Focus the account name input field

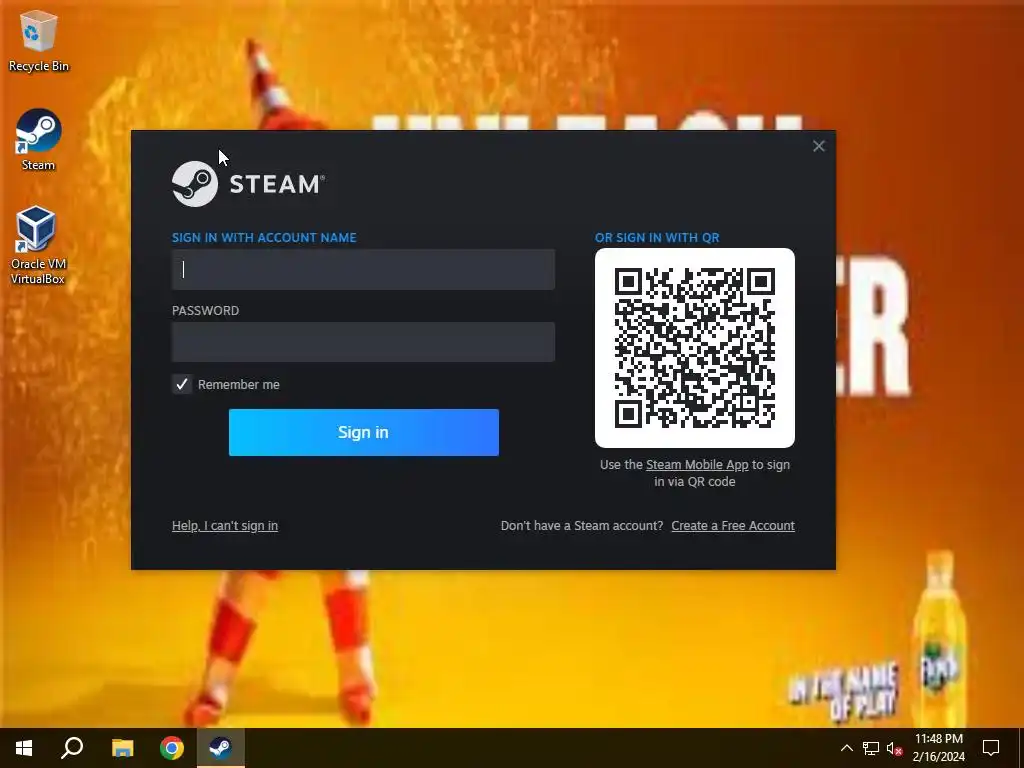click(x=363, y=269)
